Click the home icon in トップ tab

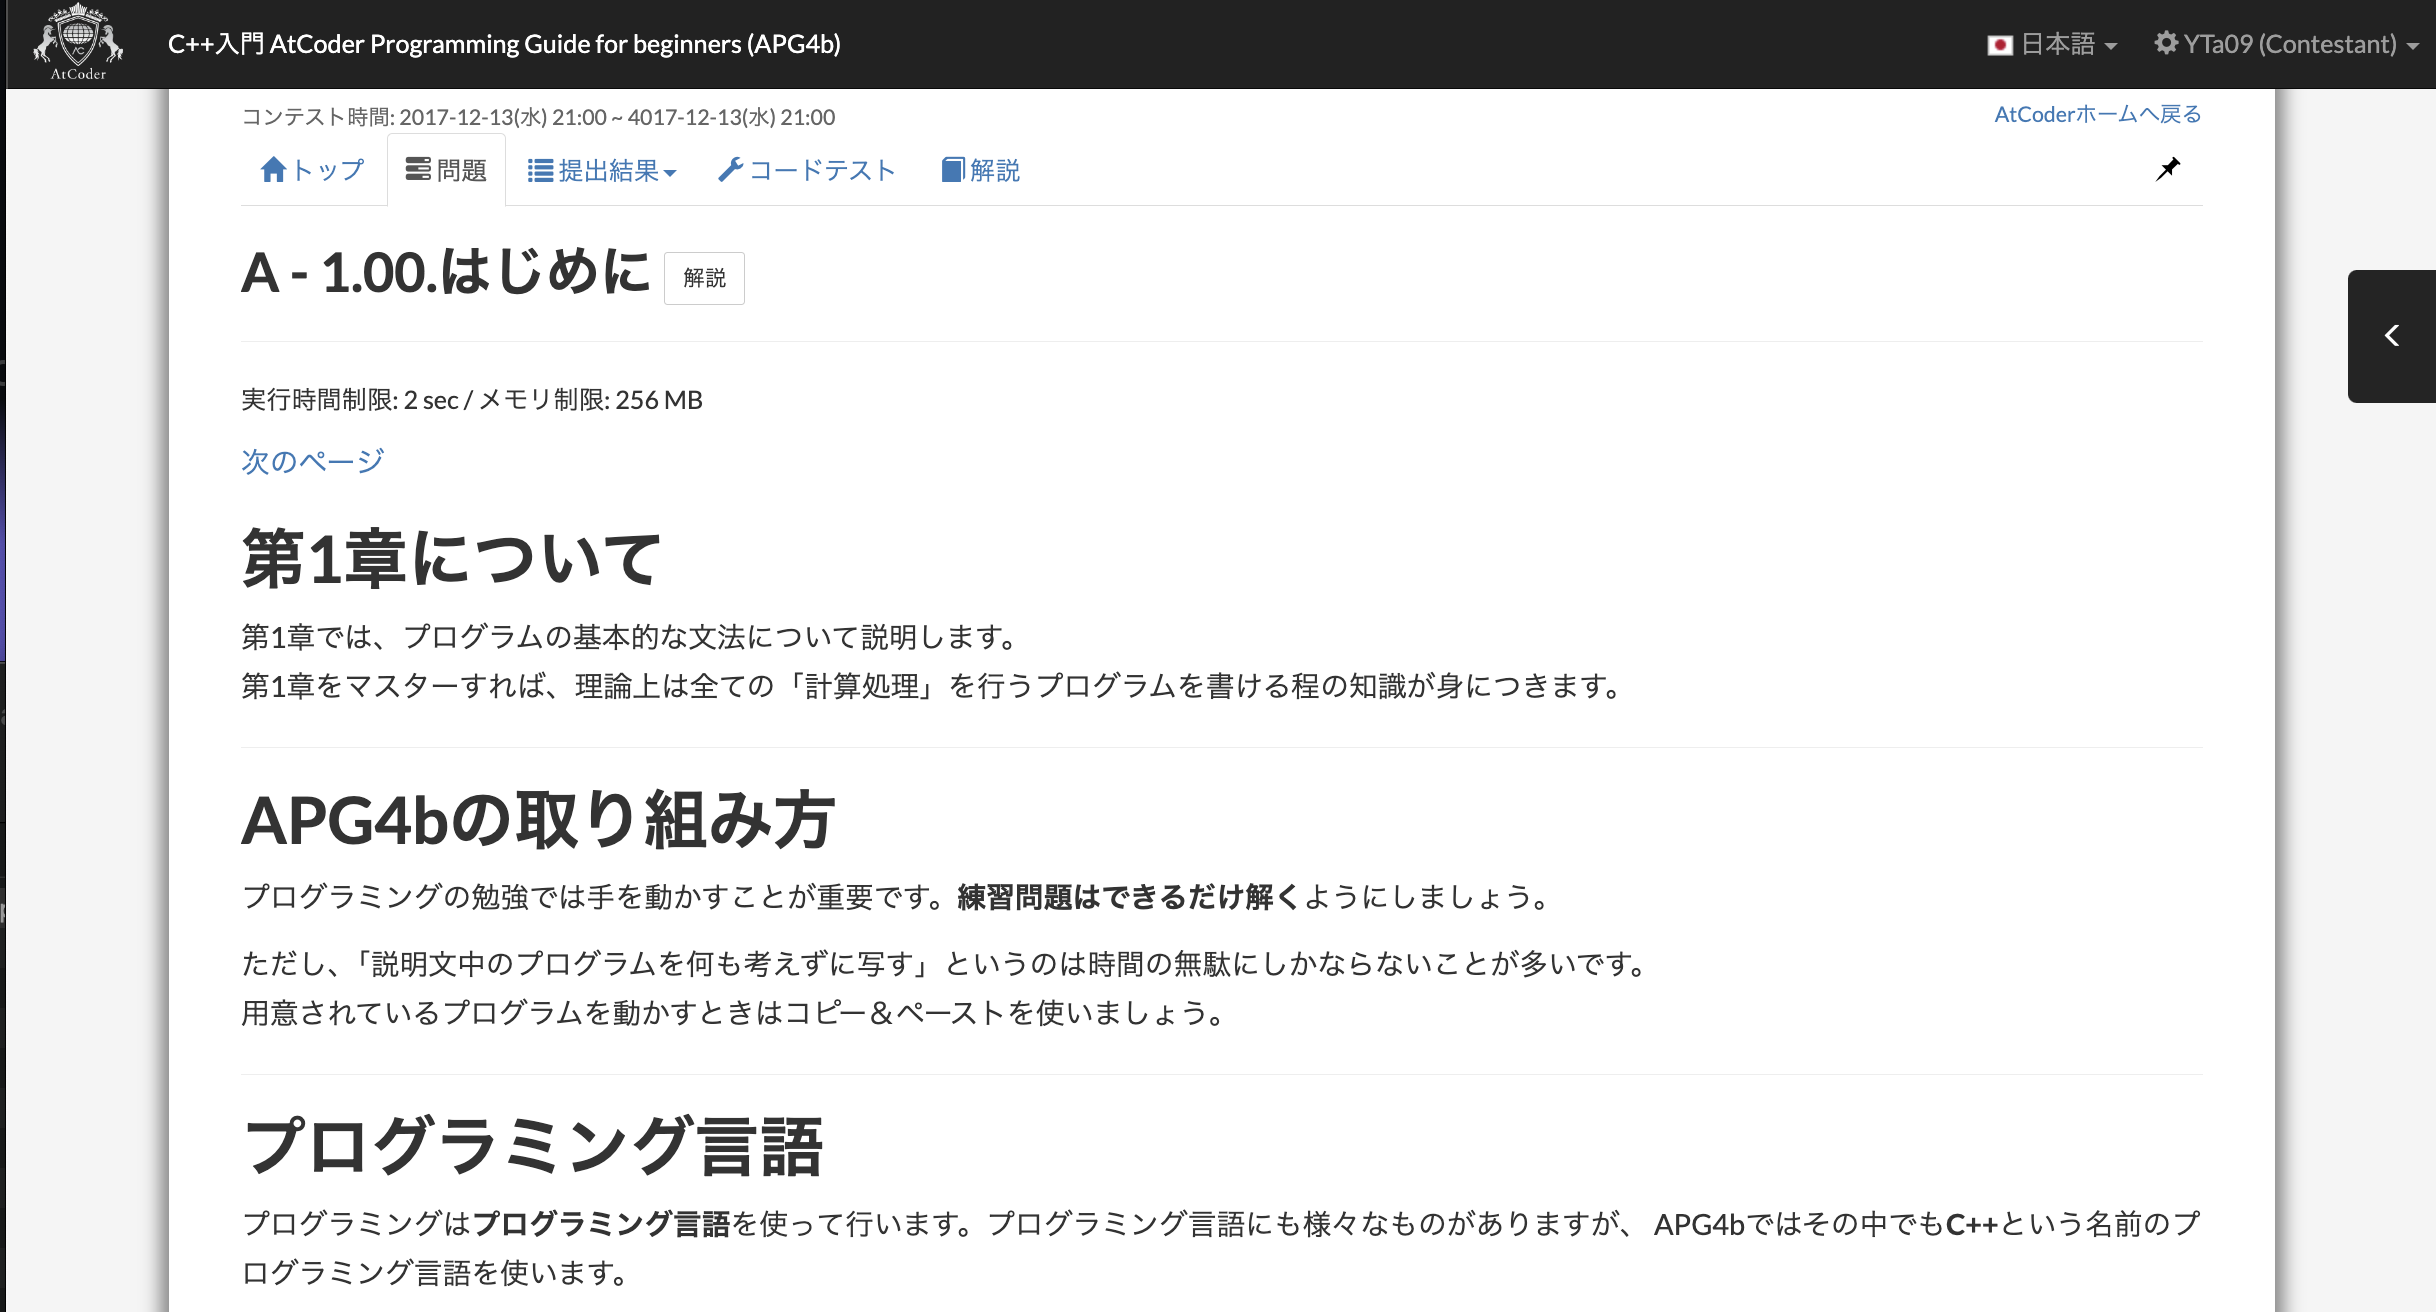(273, 170)
